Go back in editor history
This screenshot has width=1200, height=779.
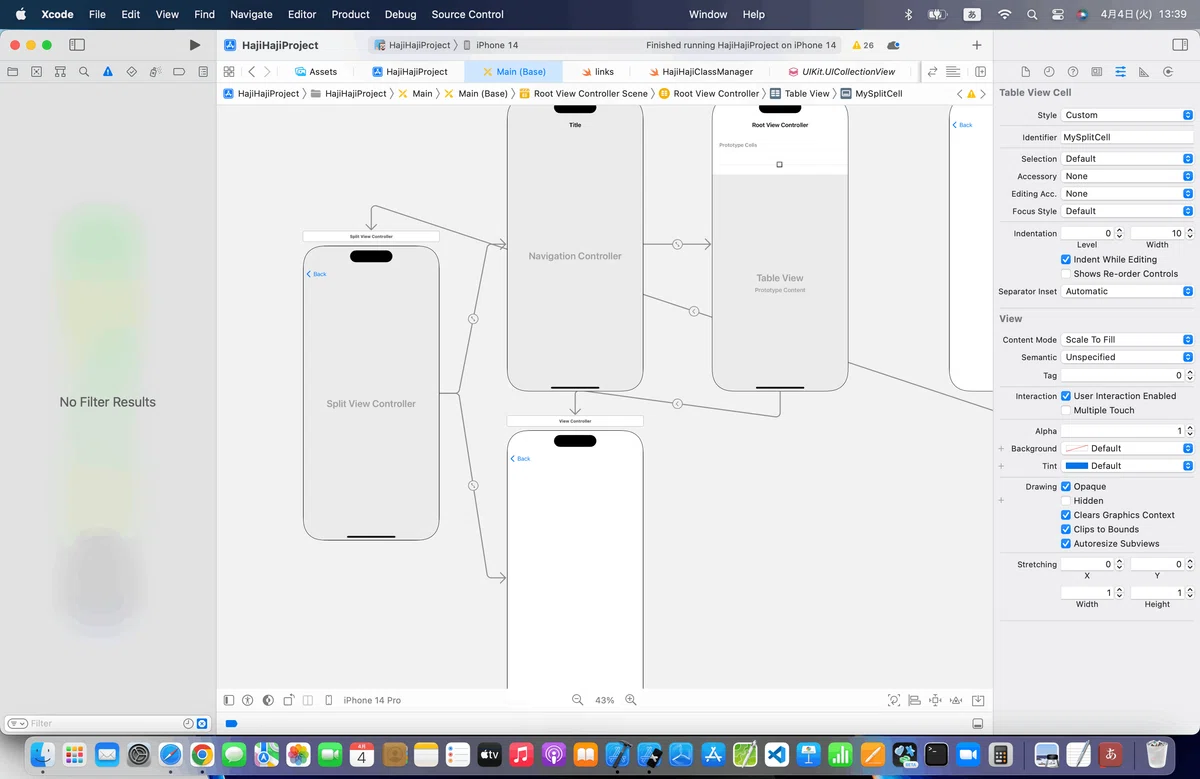point(251,72)
